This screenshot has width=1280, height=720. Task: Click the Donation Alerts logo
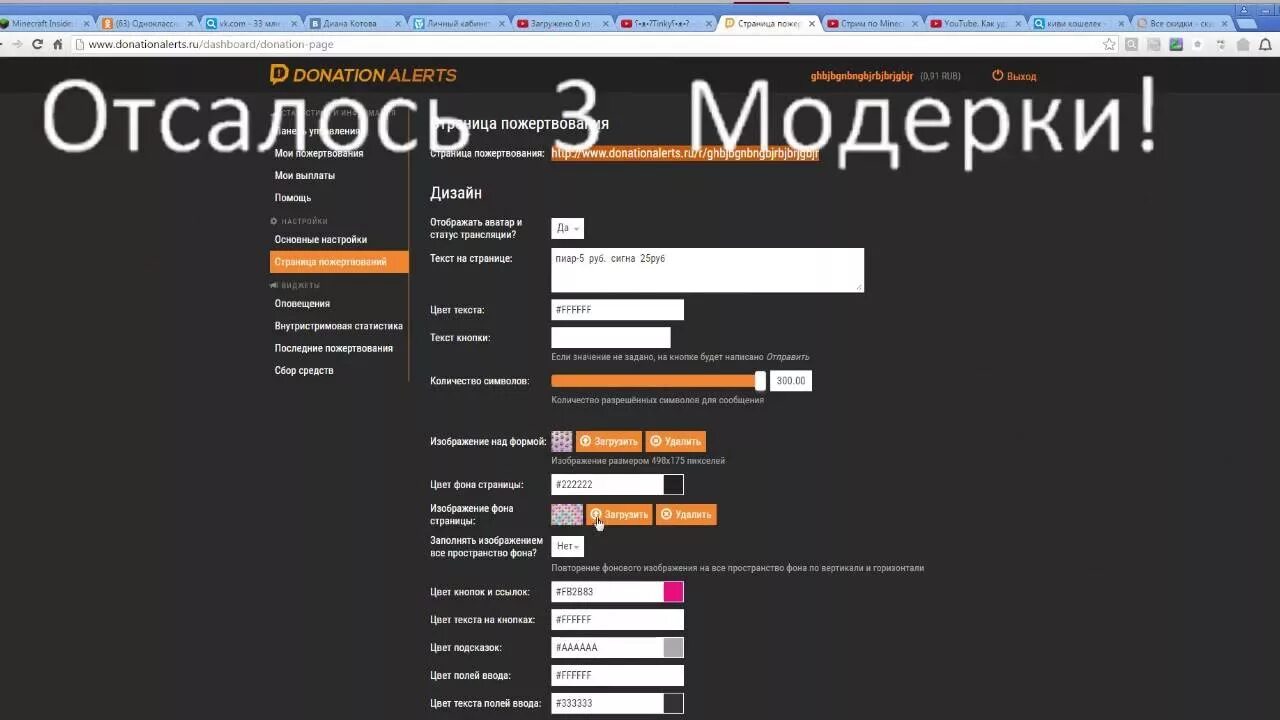tap(363, 75)
